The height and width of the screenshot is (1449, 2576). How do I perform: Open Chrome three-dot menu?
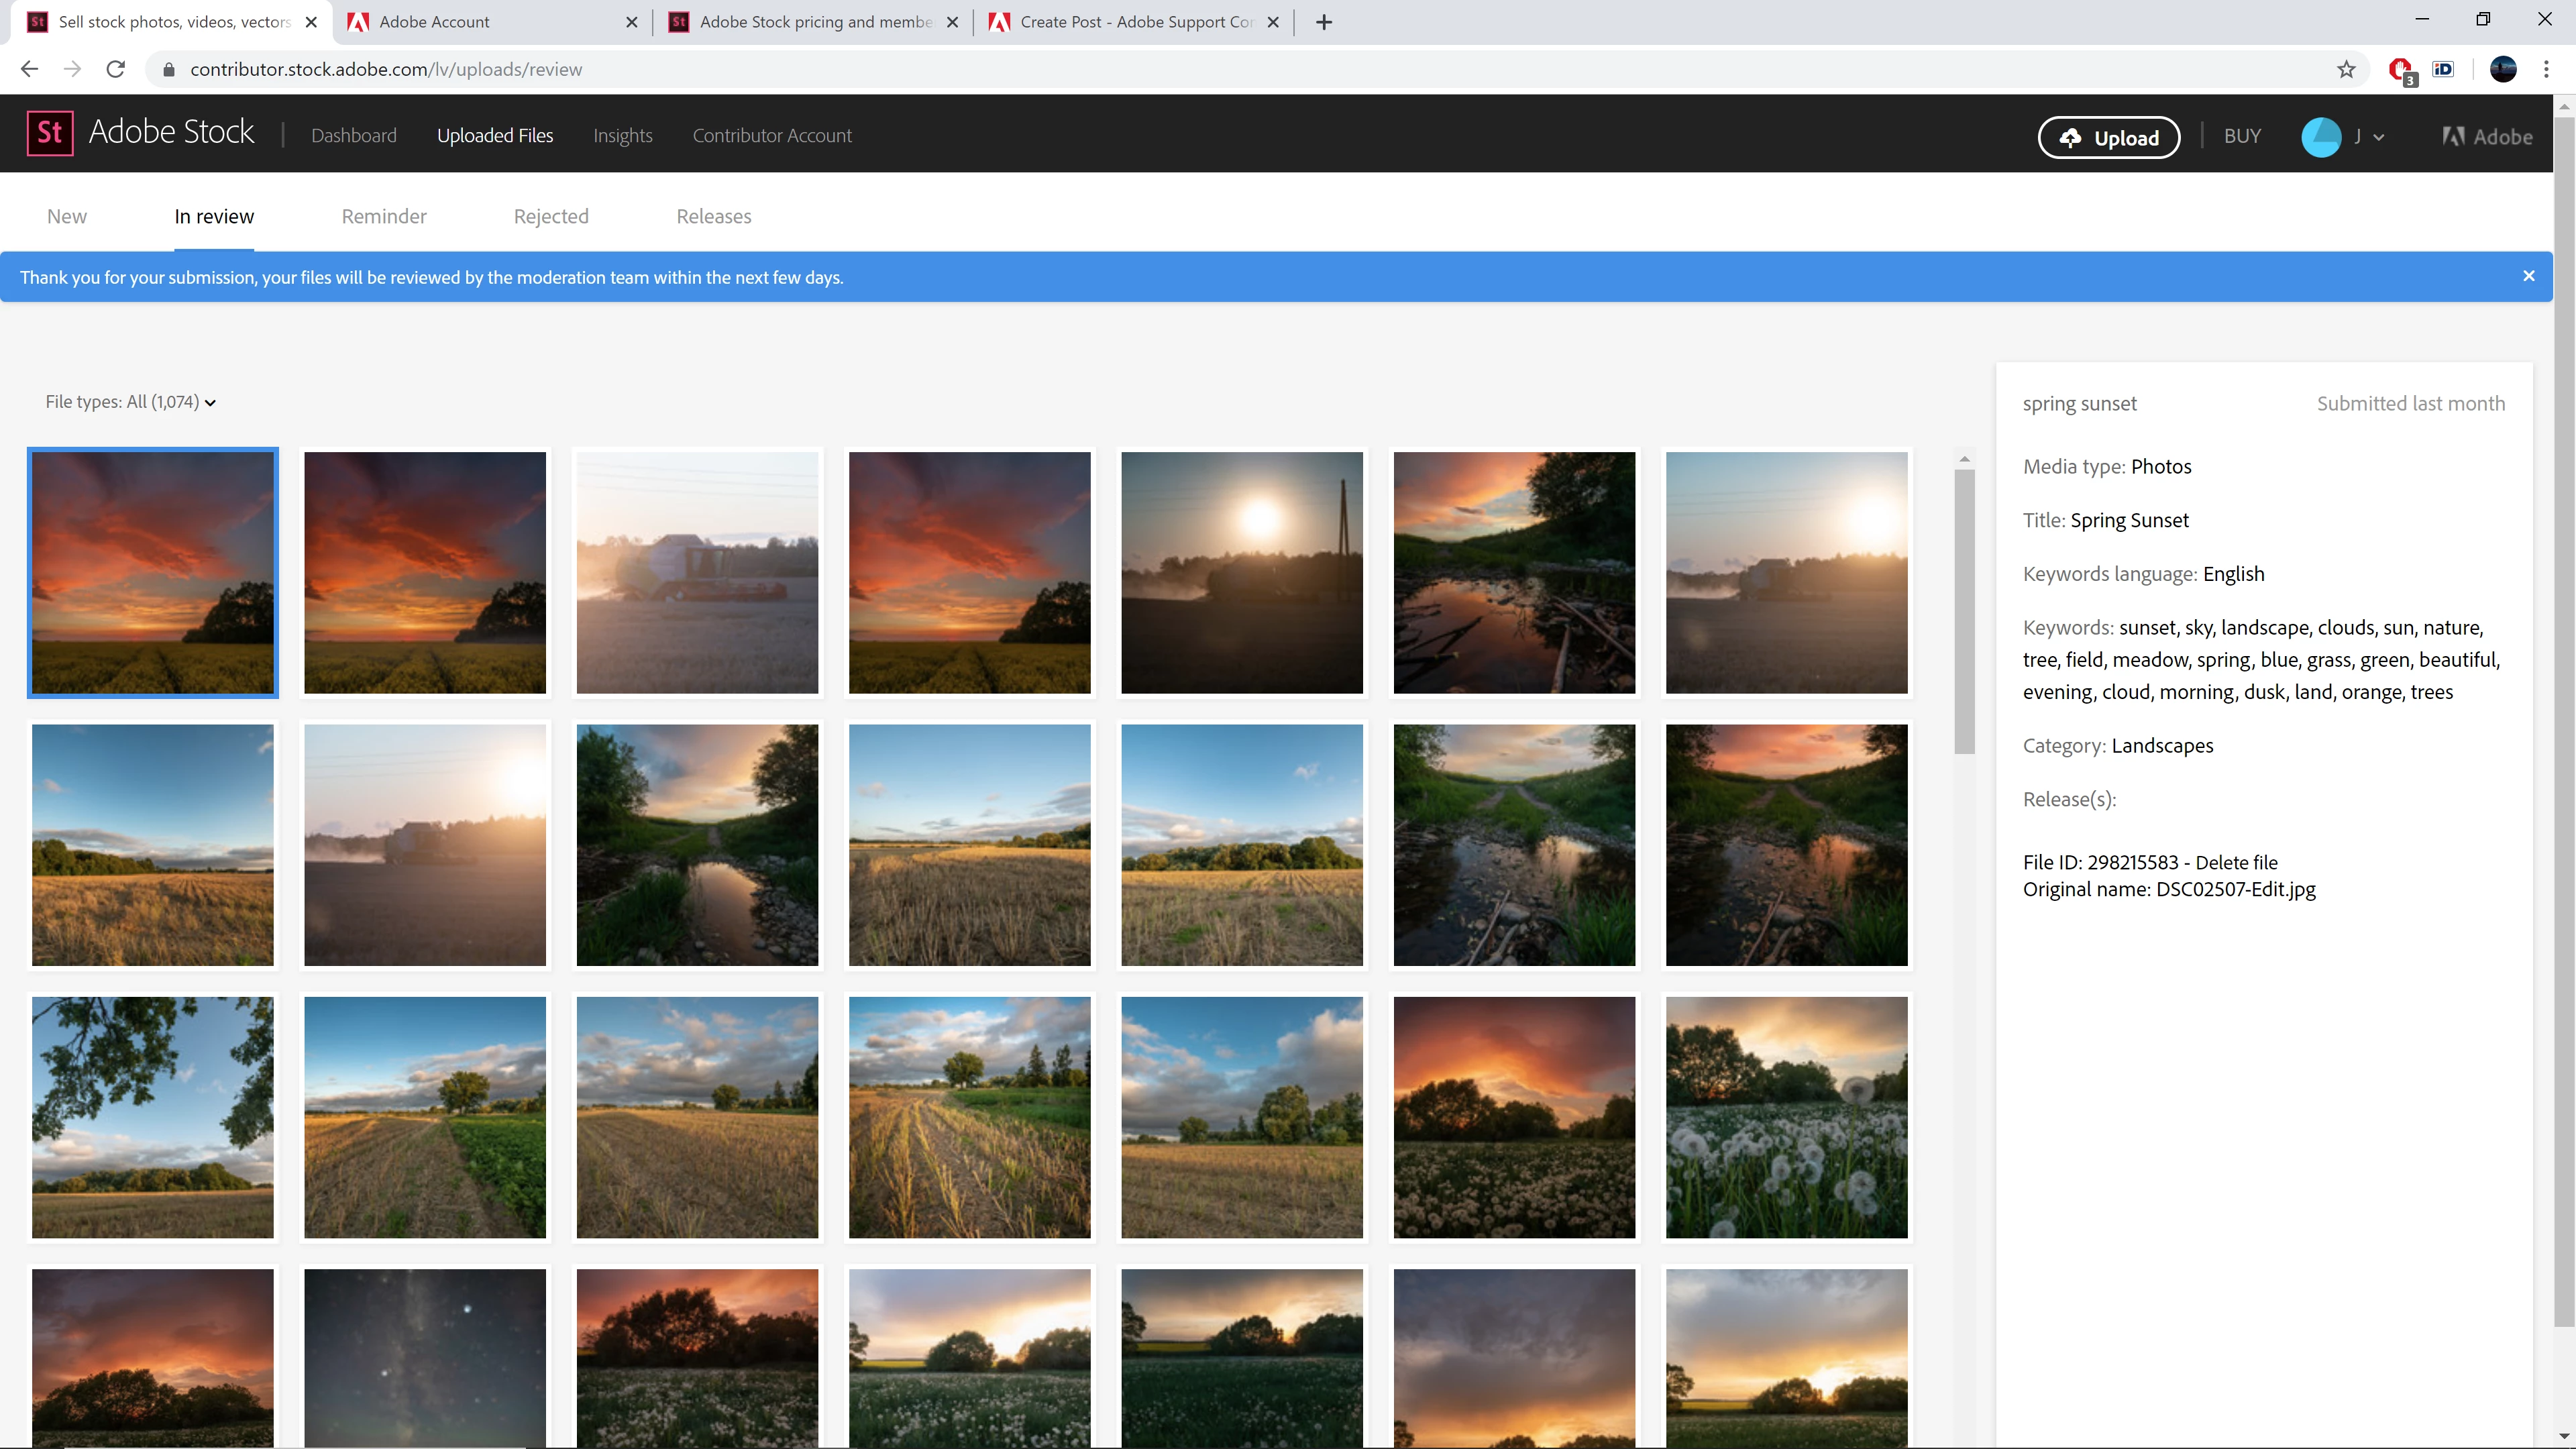2546,69
